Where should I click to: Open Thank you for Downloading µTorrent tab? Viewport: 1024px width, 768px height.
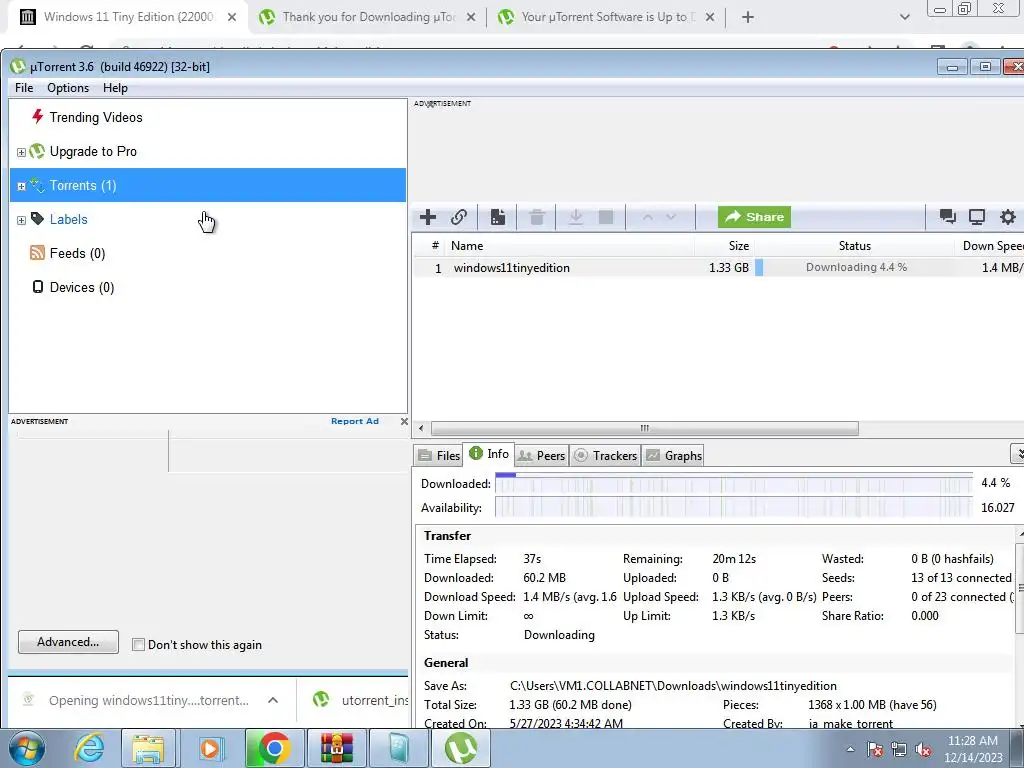(x=368, y=17)
